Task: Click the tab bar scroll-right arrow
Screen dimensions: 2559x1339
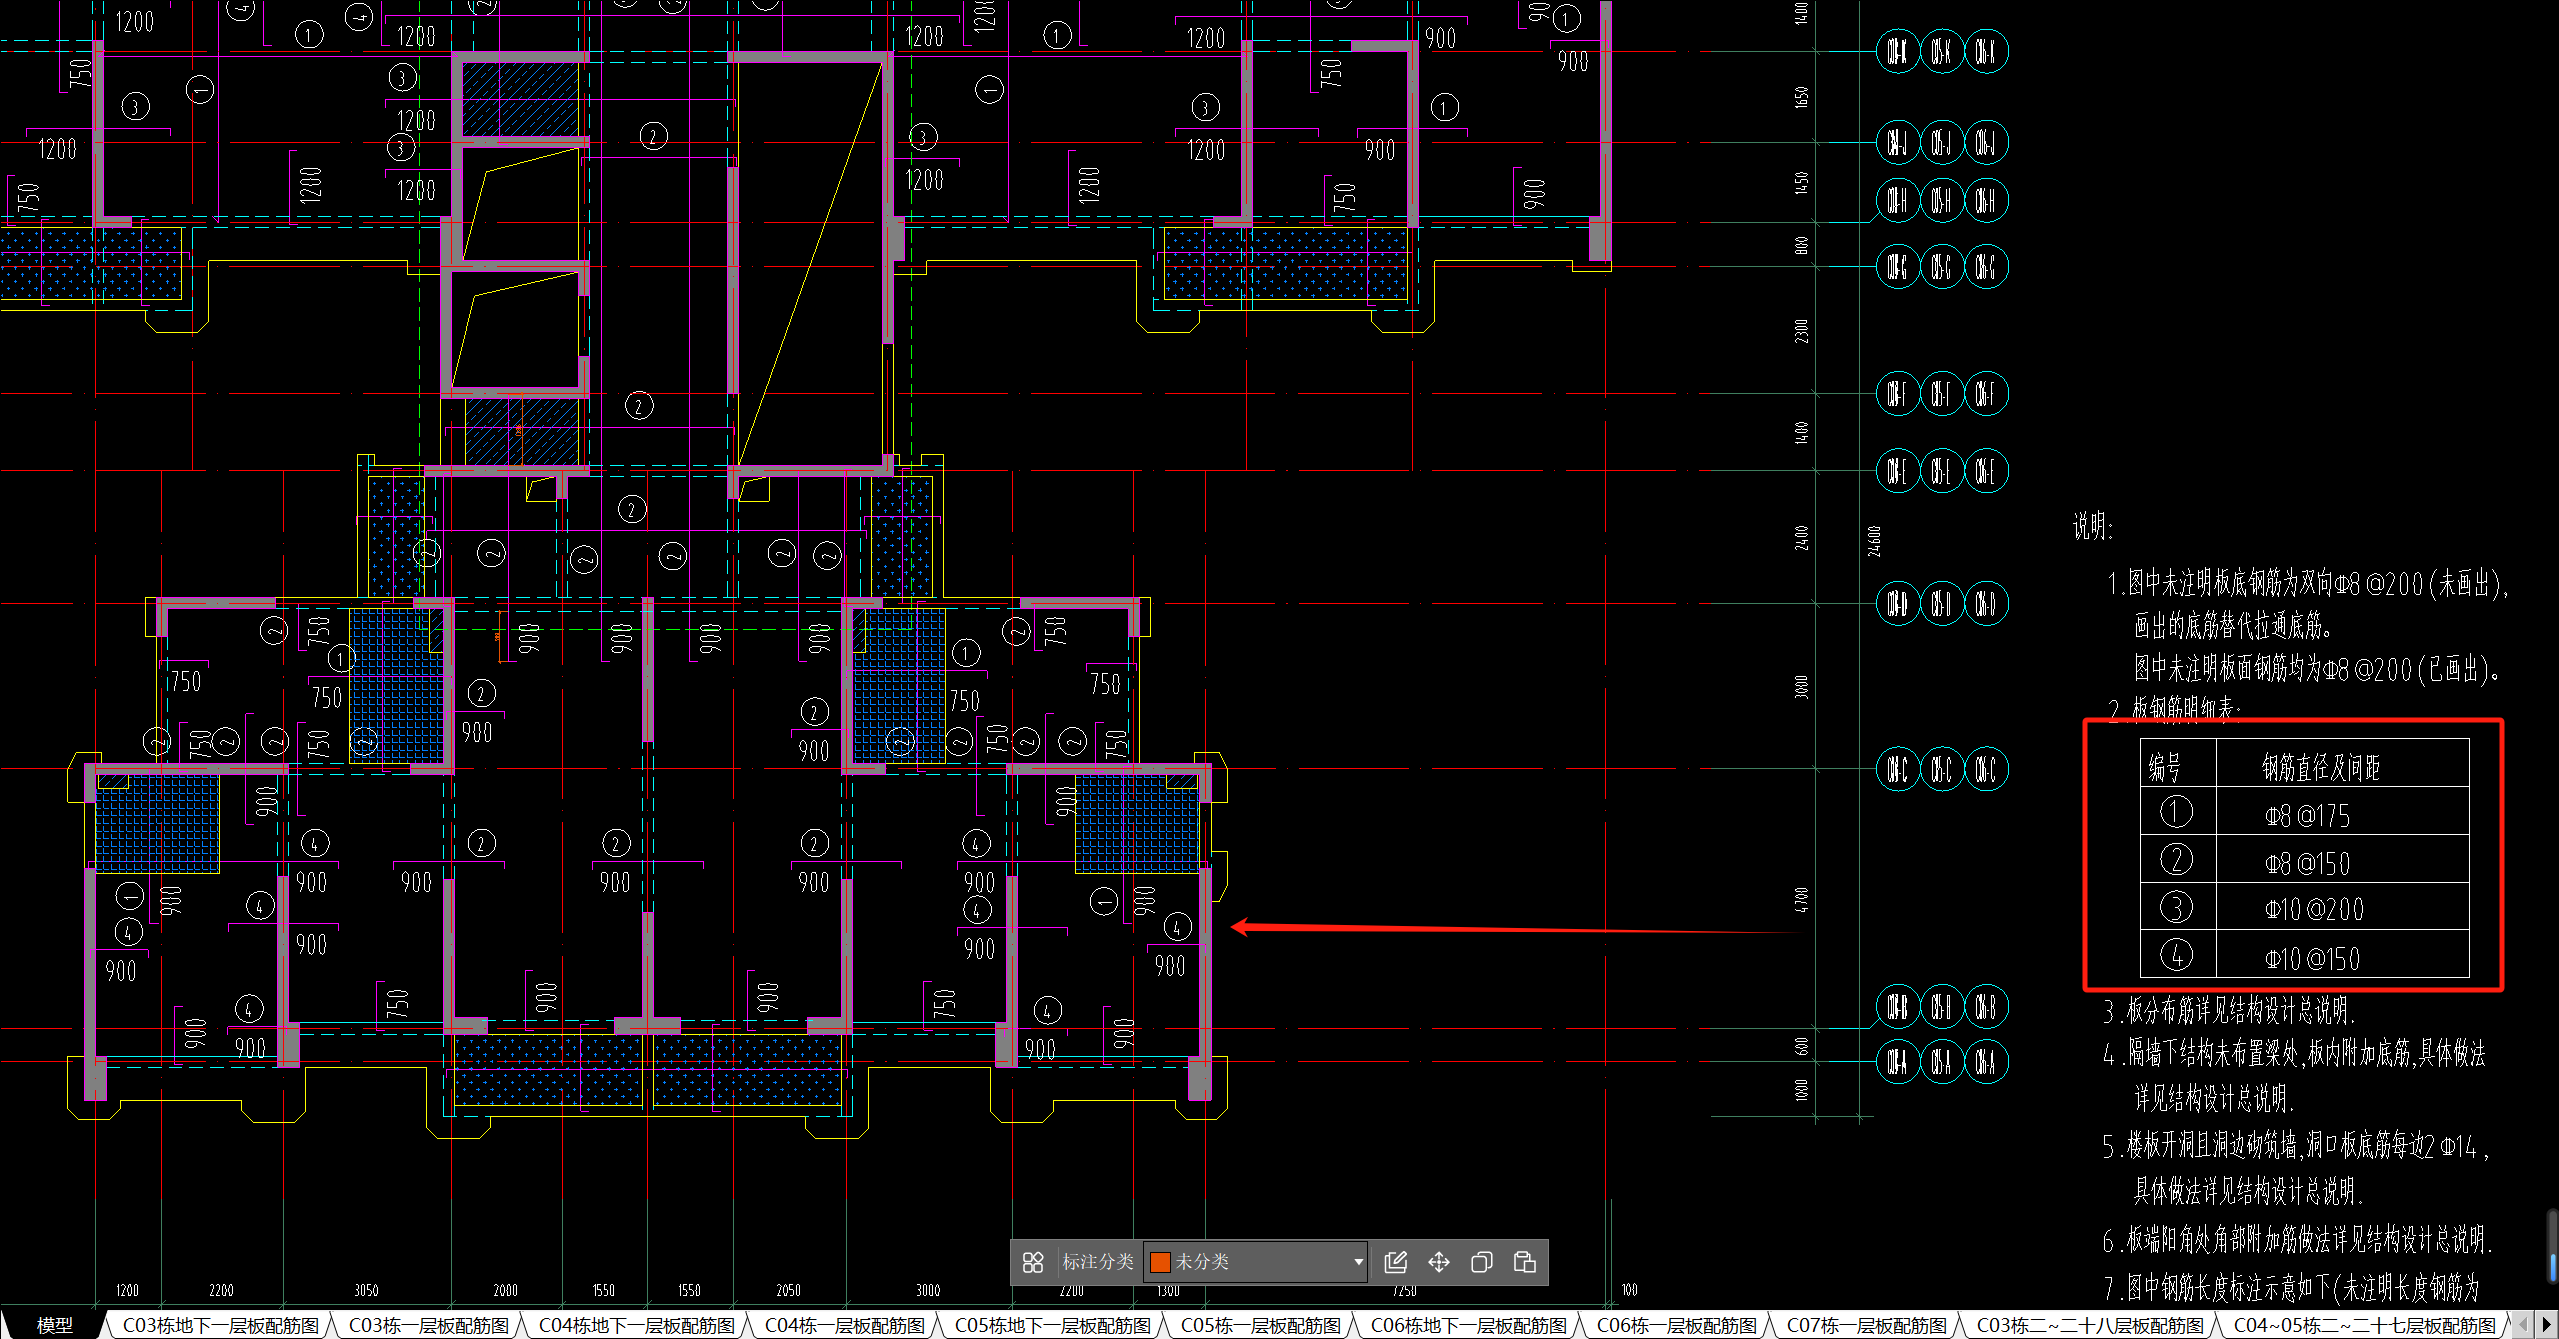Action: pyautogui.click(x=2546, y=1325)
